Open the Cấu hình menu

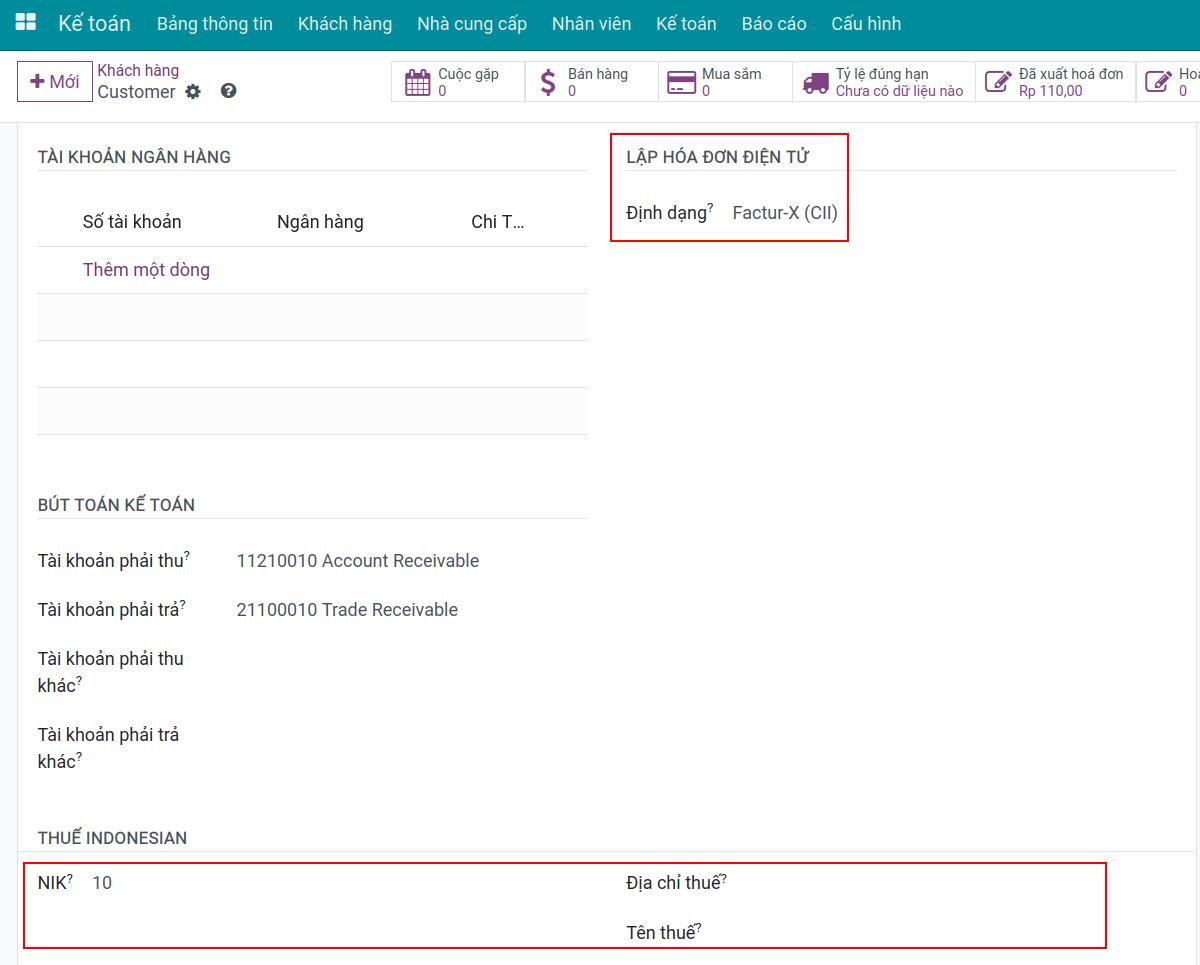click(866, 23)
